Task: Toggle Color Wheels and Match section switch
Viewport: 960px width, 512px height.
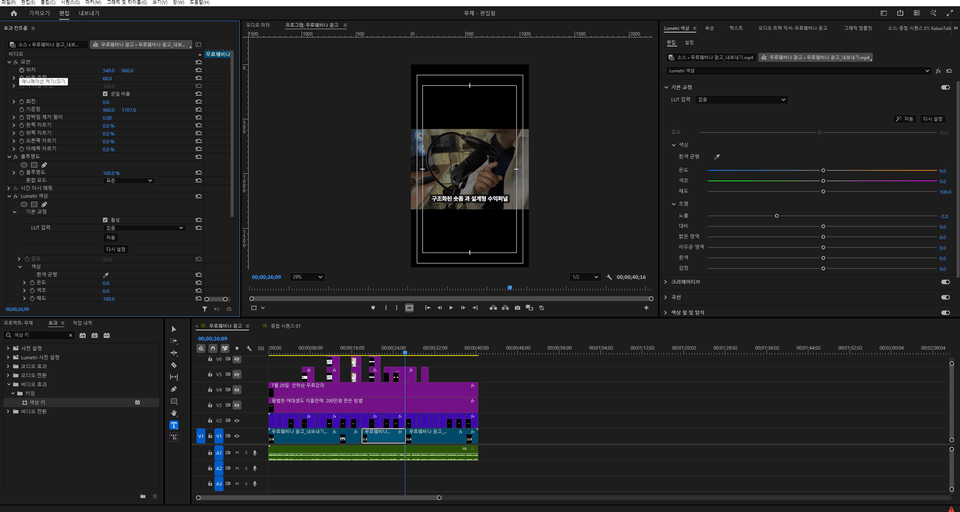Action: click(x=945, y=312)
